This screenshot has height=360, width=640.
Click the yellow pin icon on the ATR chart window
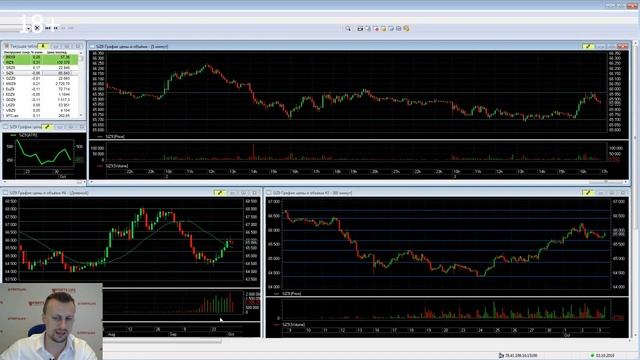47,127
